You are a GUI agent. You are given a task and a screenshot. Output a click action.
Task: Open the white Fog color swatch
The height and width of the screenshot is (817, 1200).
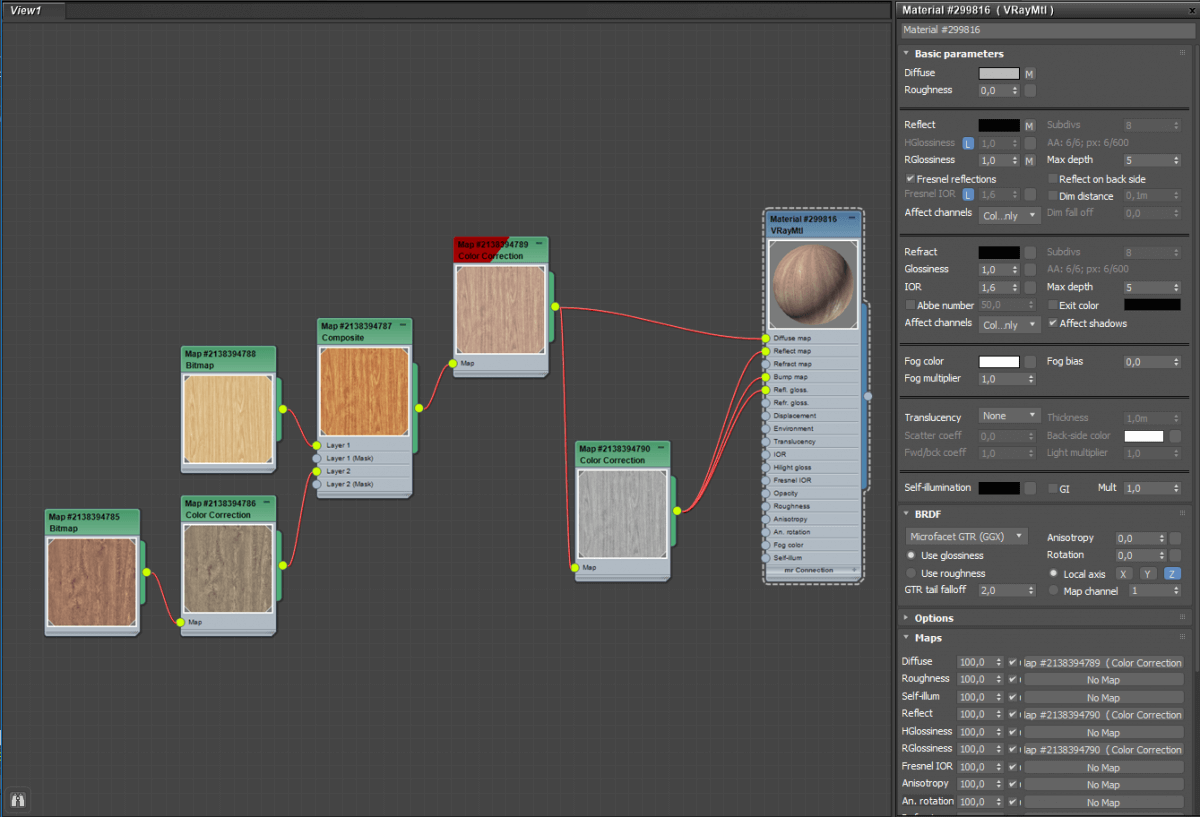(999, 362)
